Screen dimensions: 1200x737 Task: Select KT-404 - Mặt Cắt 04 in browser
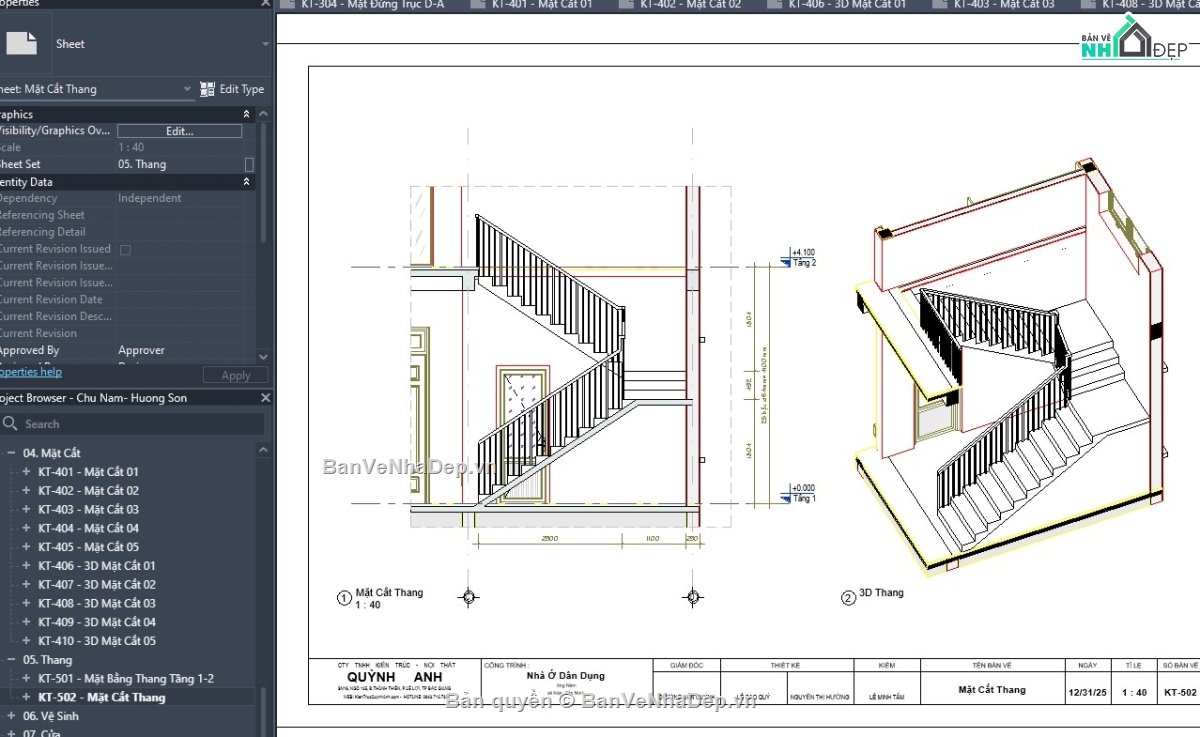[88, 528]
